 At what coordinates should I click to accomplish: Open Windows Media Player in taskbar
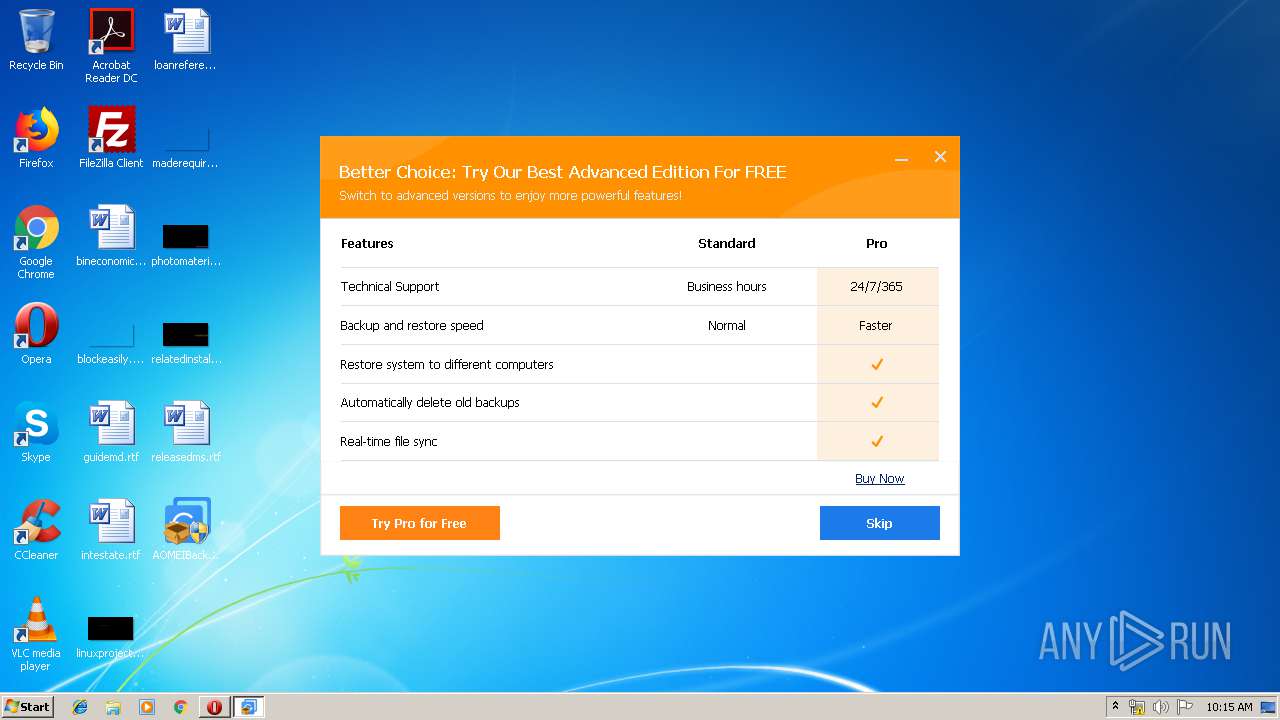[147, 707]
